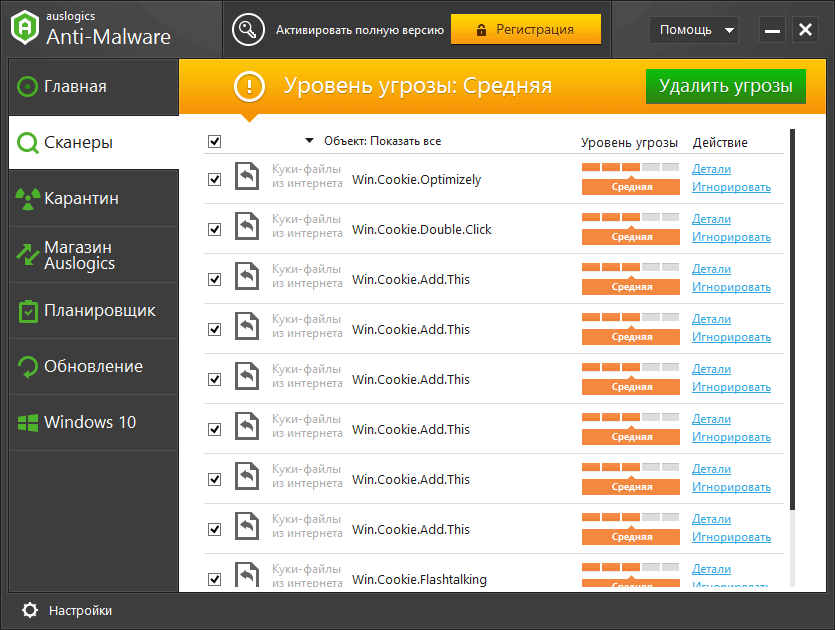This screenshot has height=630, width=835.
Task: Toggle the select-all checkbox in header
Action: coord(215,142)
